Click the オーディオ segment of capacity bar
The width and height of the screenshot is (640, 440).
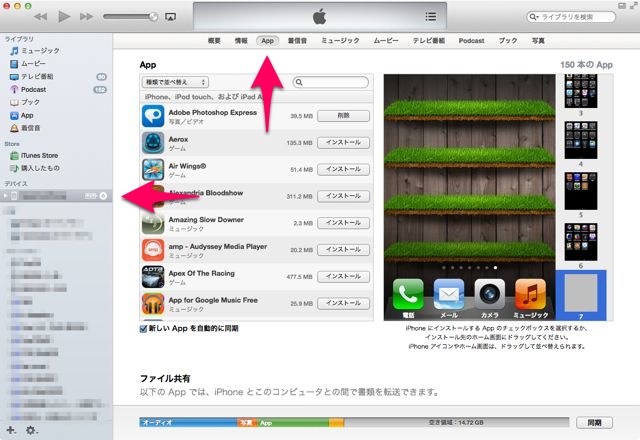(x=189, y=423)
